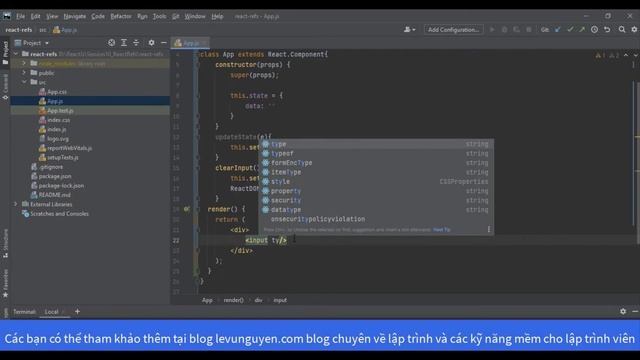Open Search Everywhere magnifier icon
The image size is (640, 360).
click(622, 30)
